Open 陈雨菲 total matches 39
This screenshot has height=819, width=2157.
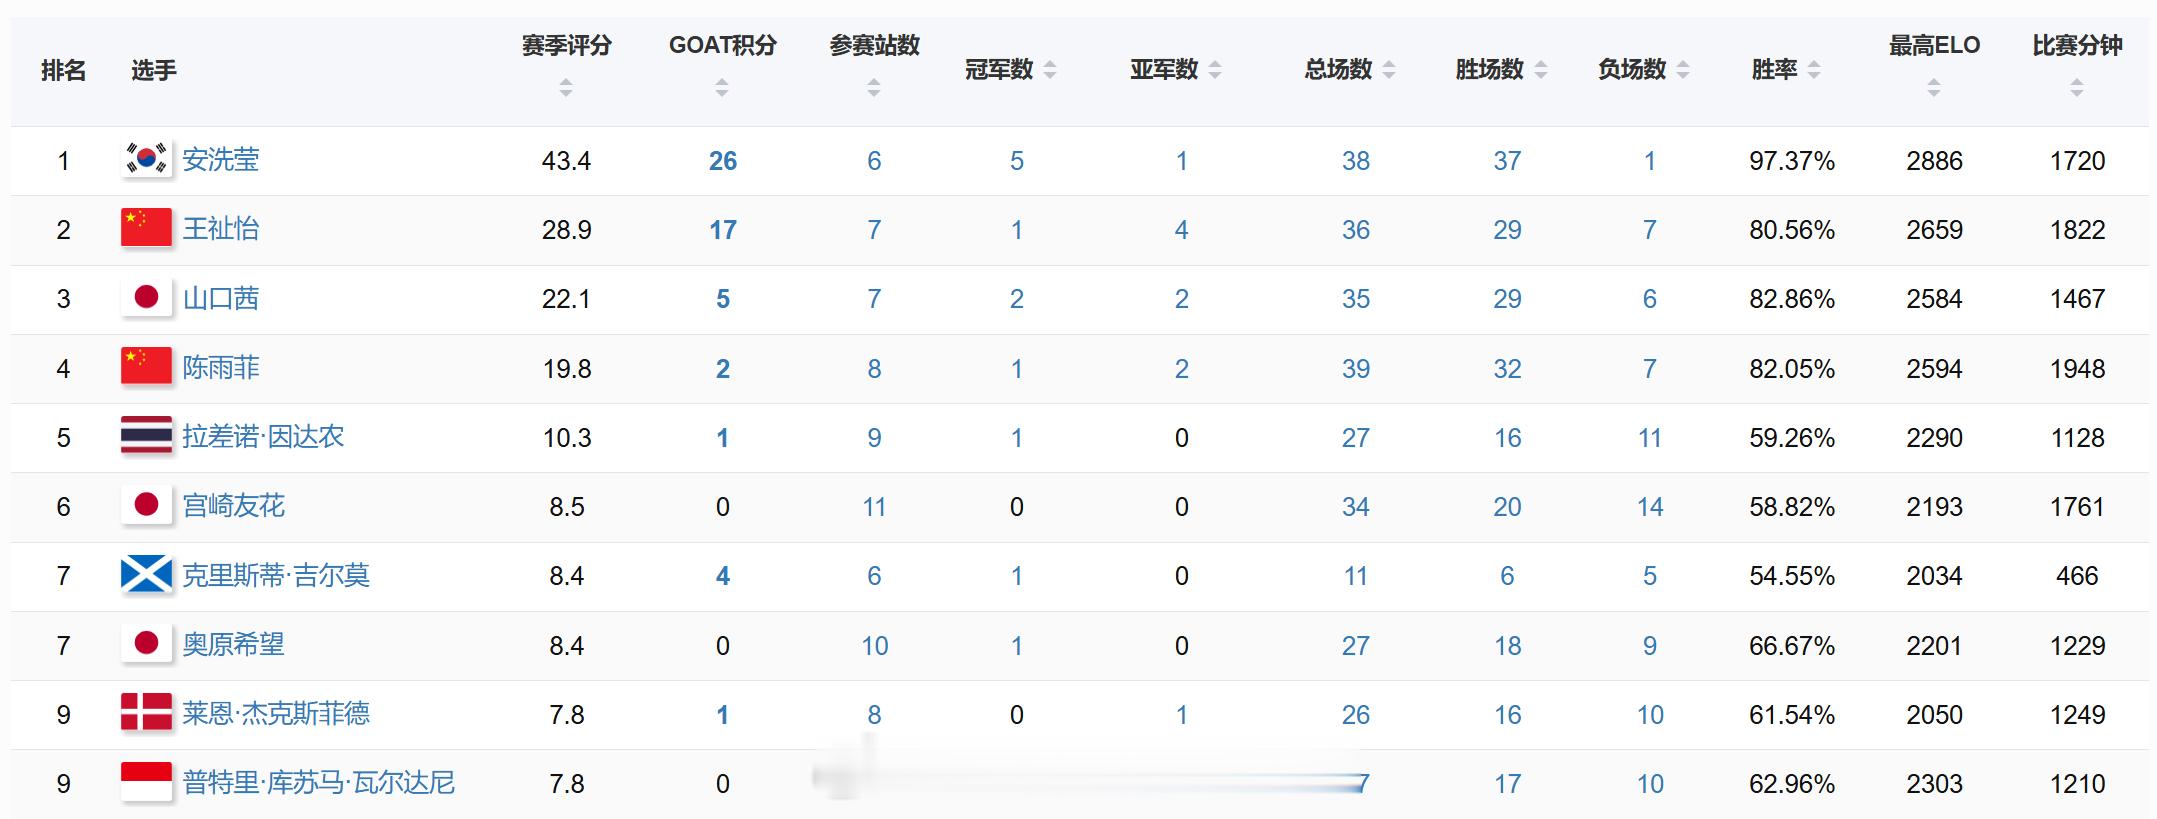(x=1356, y=369)
